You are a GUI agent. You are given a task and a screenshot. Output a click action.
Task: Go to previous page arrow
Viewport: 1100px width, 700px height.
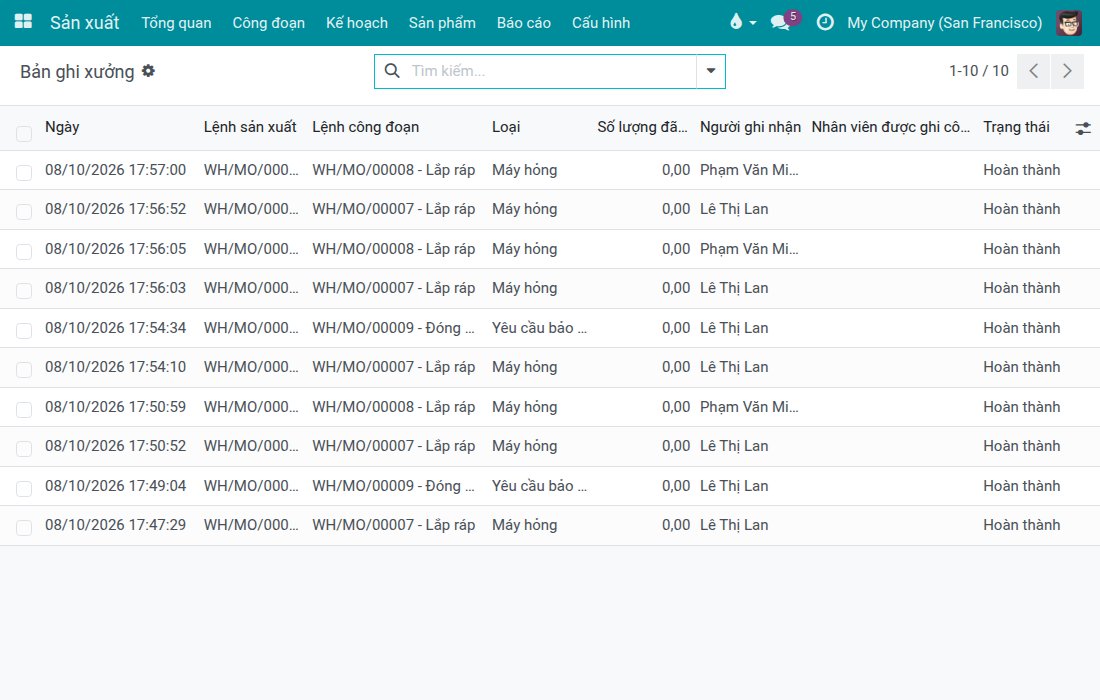point(1033,71)
